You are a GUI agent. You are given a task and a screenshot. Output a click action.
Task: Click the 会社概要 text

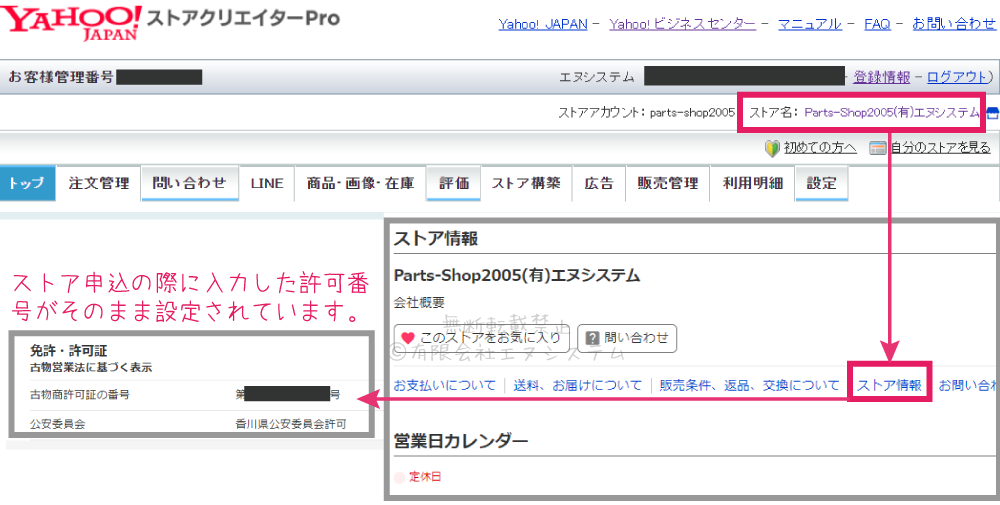pos(419,302)
